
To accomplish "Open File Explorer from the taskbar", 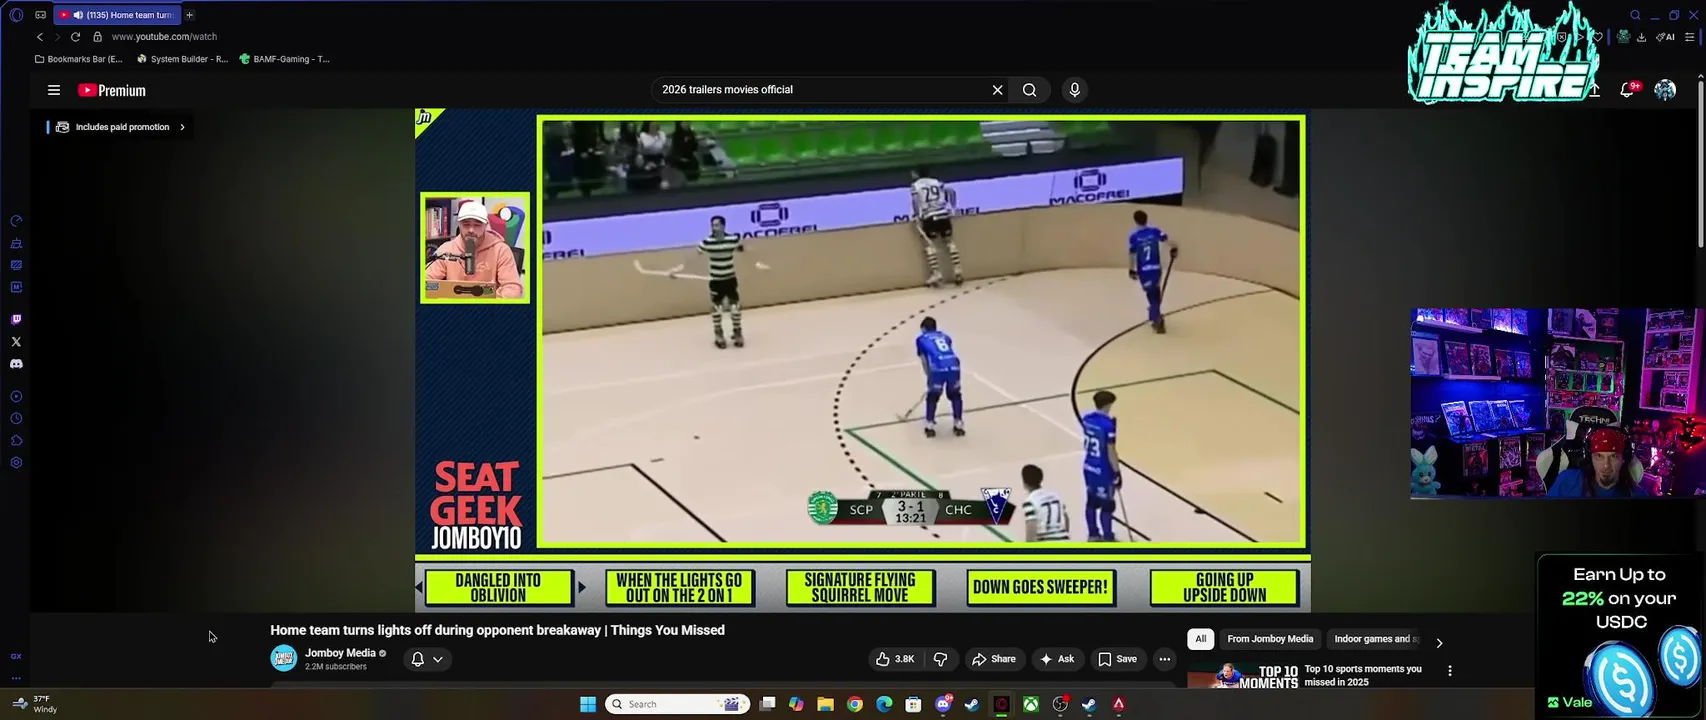I will (x=825, y=704).
